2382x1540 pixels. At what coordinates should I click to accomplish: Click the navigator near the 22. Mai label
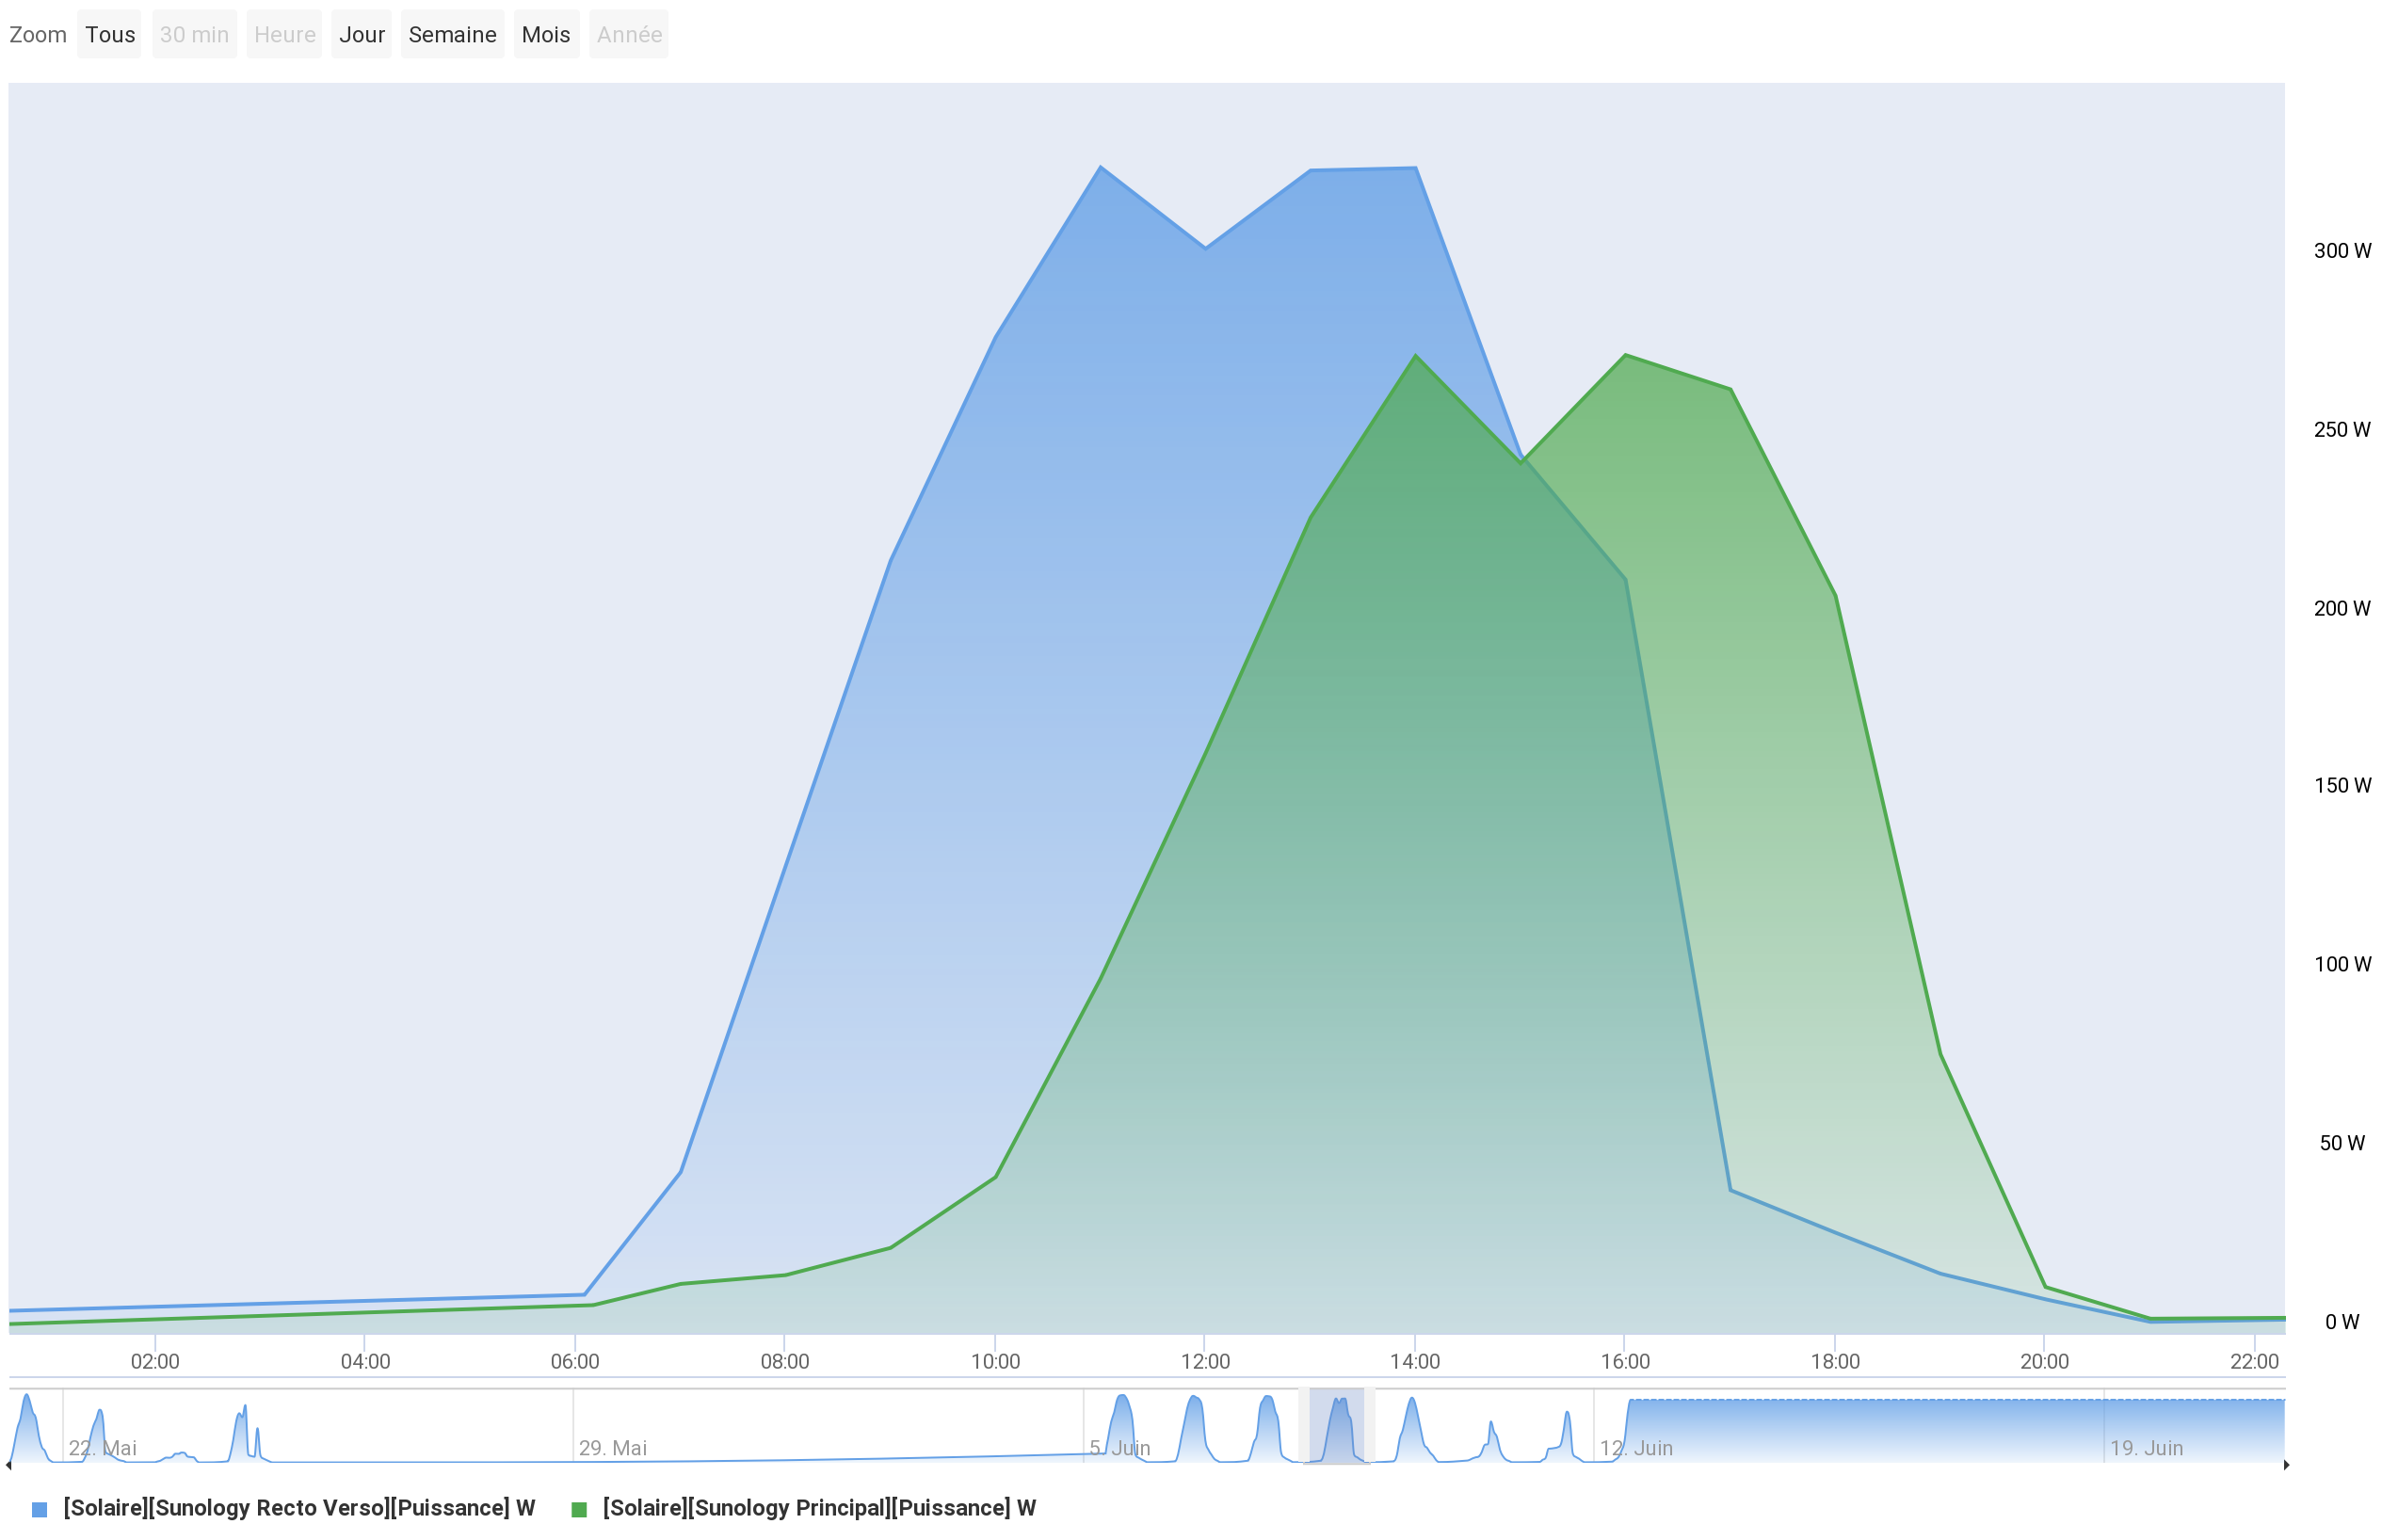[102, 1447]
